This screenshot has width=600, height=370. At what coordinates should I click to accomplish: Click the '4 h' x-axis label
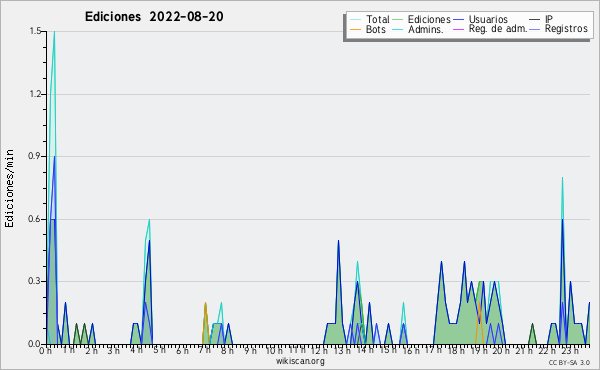[x=136, y=350]
